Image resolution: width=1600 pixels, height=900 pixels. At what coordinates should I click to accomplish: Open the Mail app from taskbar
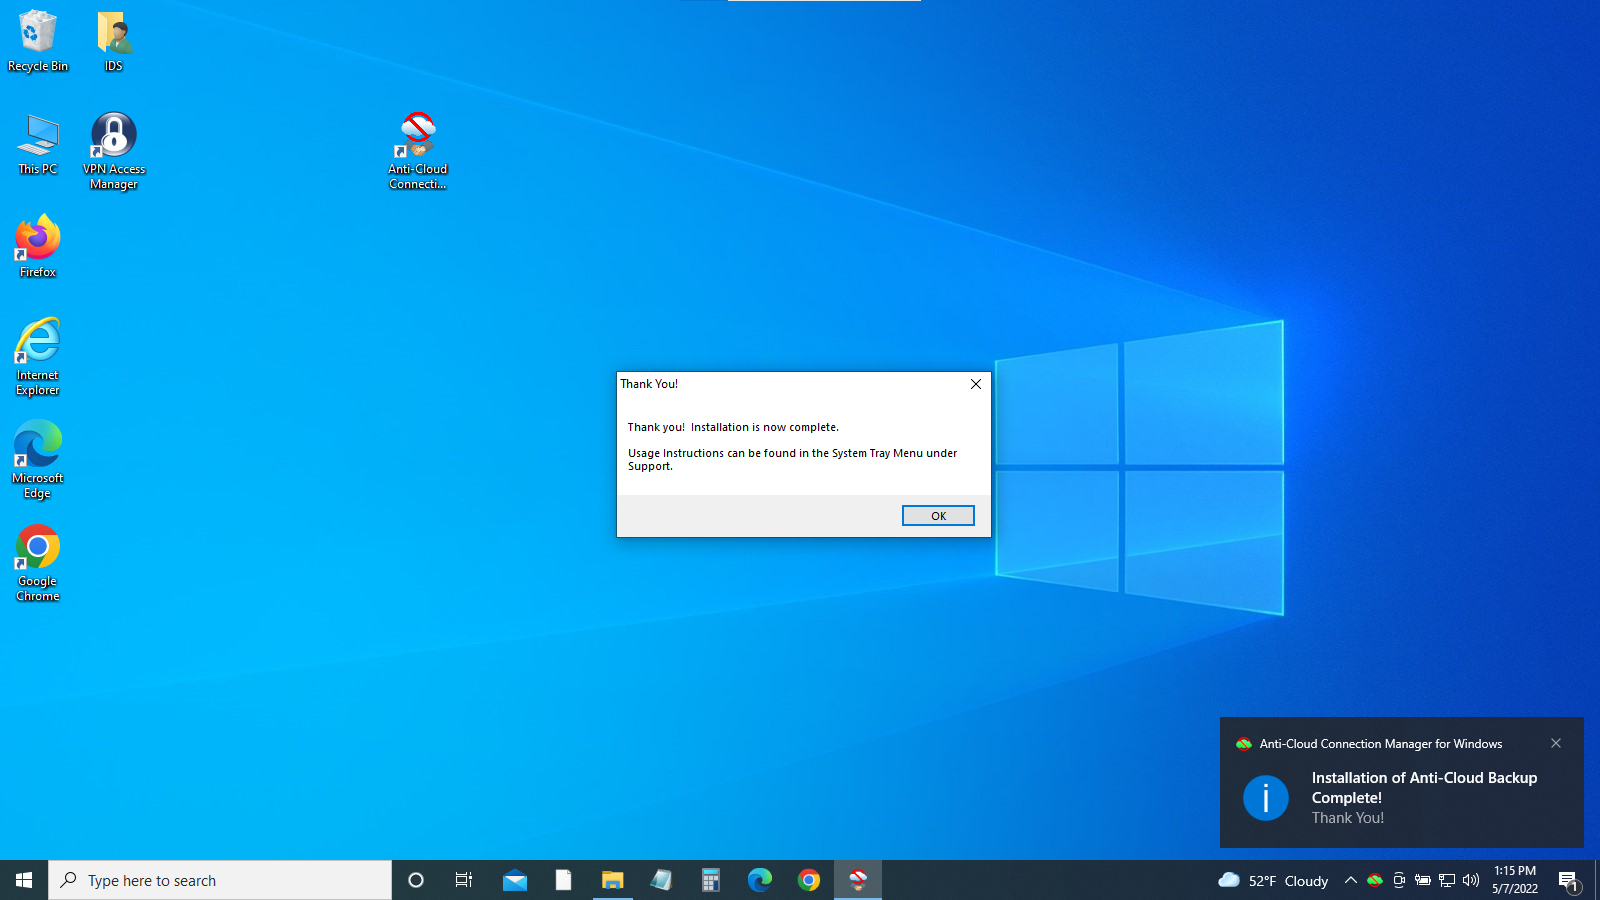click(515, 880)
